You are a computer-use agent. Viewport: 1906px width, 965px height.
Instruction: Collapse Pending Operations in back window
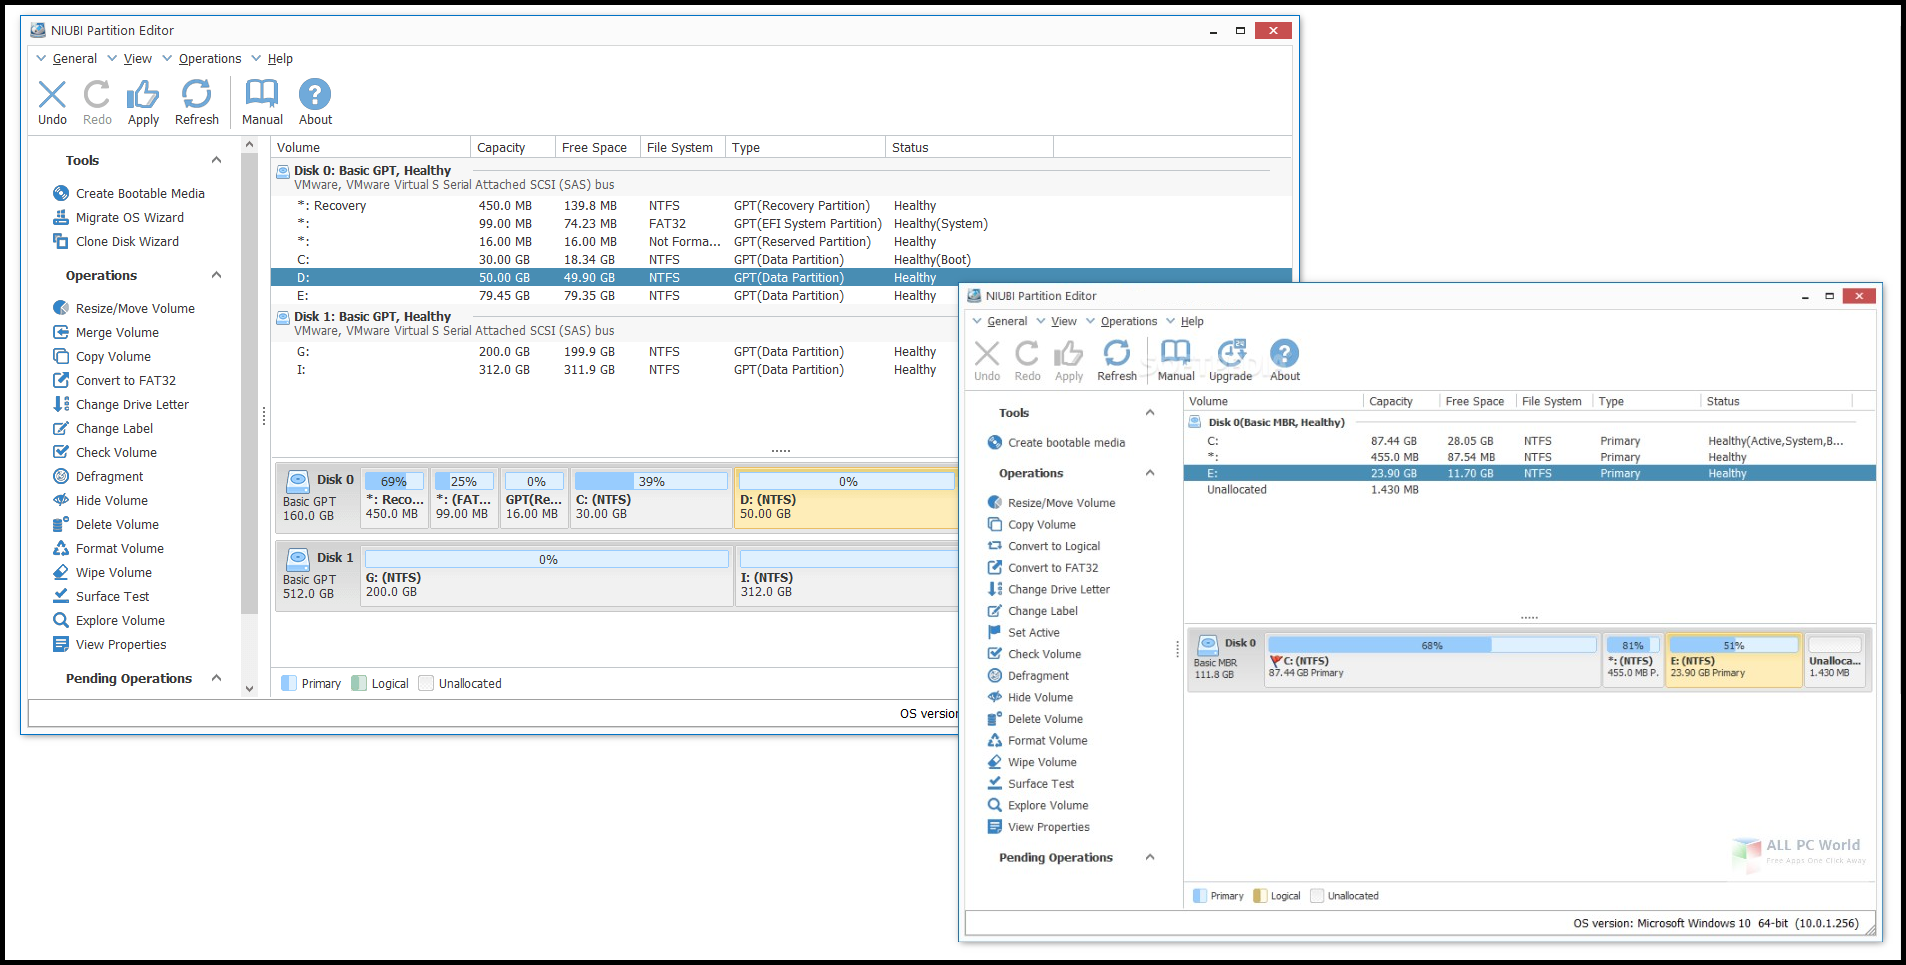coord(216,679)
